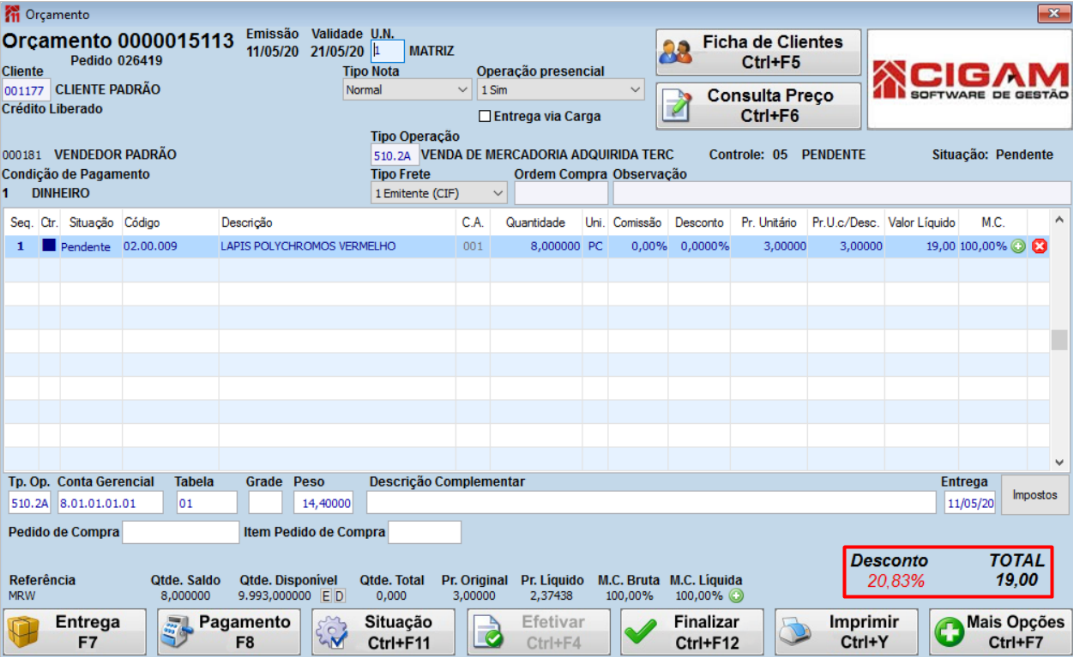Click the TOTAL 19,00 value
This screenshot has width=1080, height=657.
click(1017, 580)
